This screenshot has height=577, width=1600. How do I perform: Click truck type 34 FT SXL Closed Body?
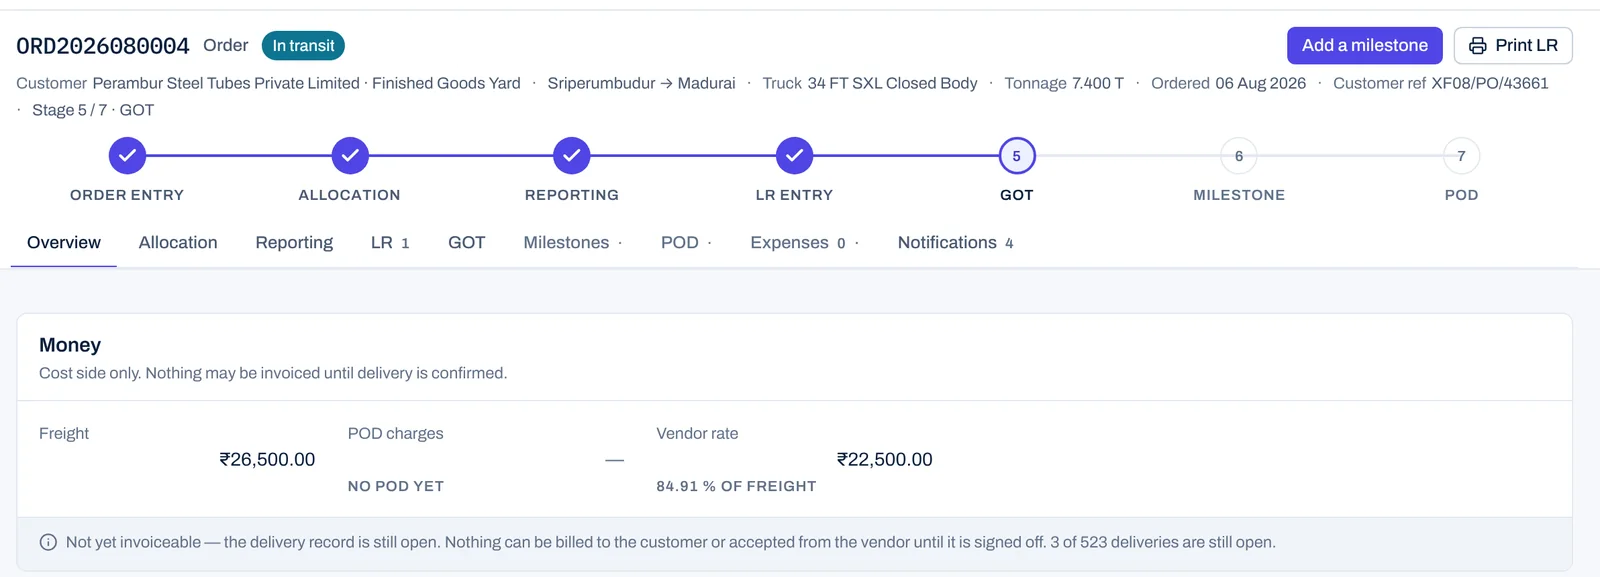(x=892, y=83)
